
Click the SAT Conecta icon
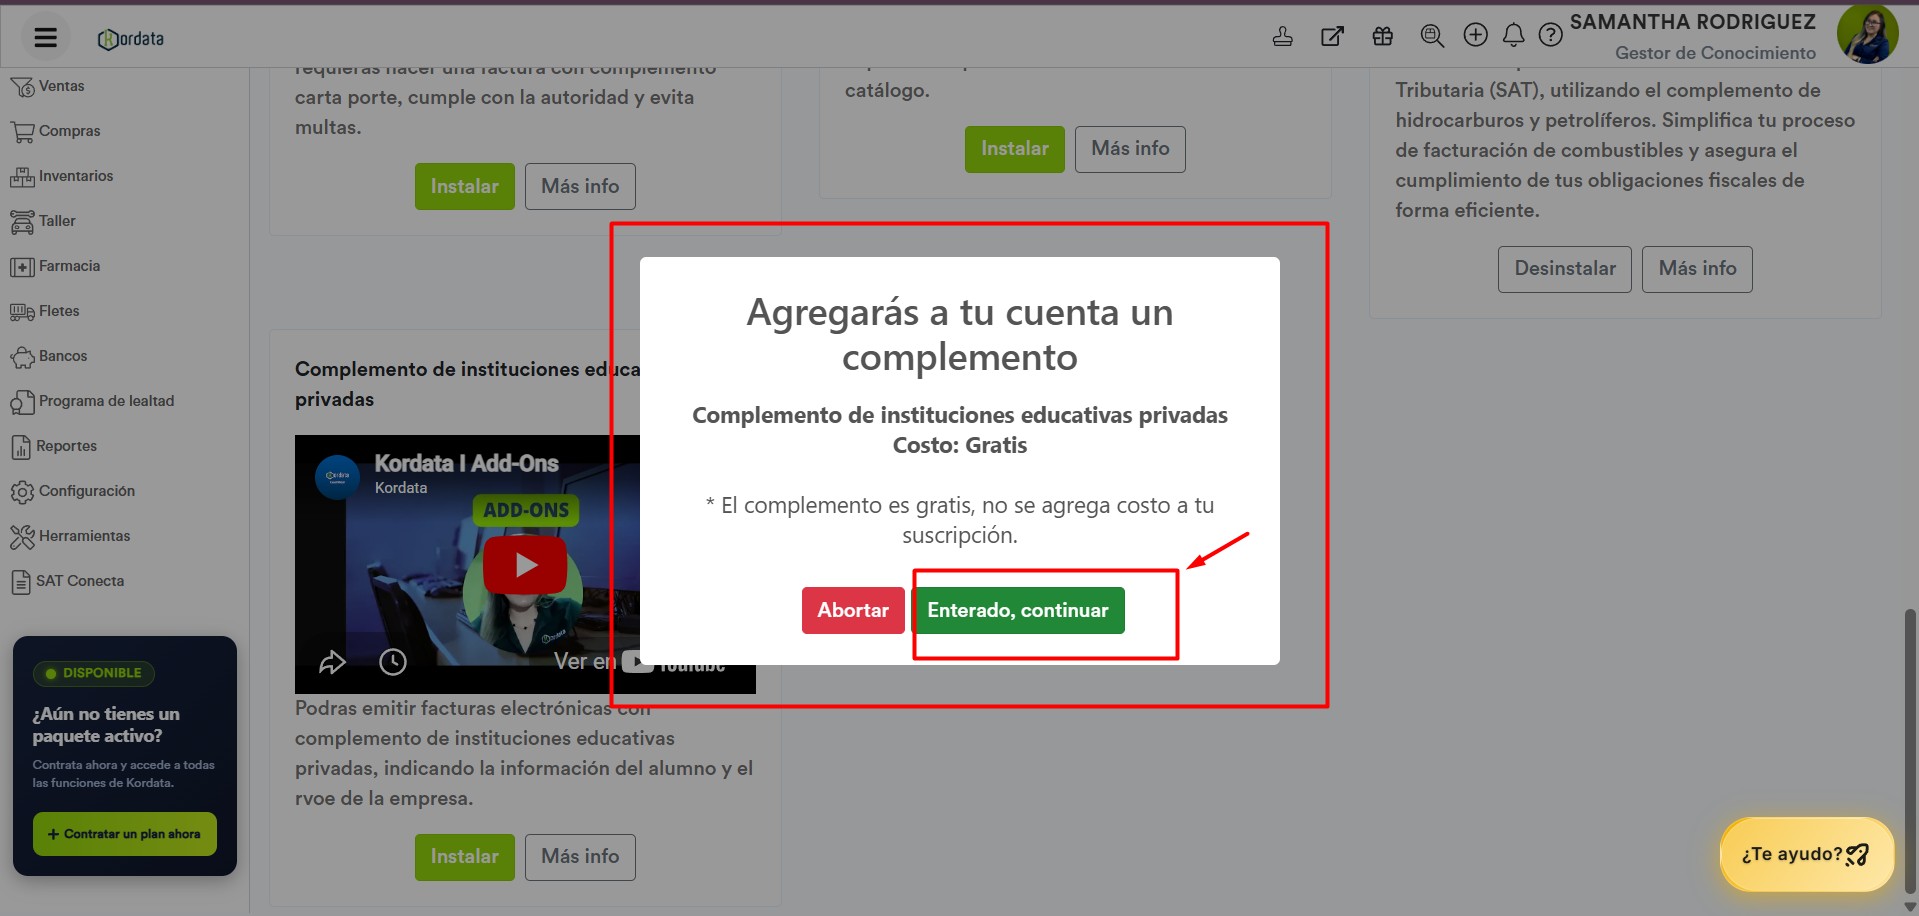[21, 582]
